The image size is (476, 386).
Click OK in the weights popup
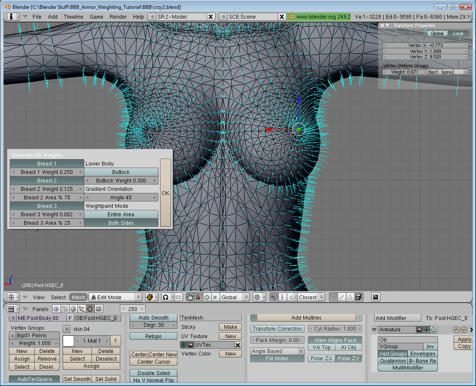tap(166, 193)
